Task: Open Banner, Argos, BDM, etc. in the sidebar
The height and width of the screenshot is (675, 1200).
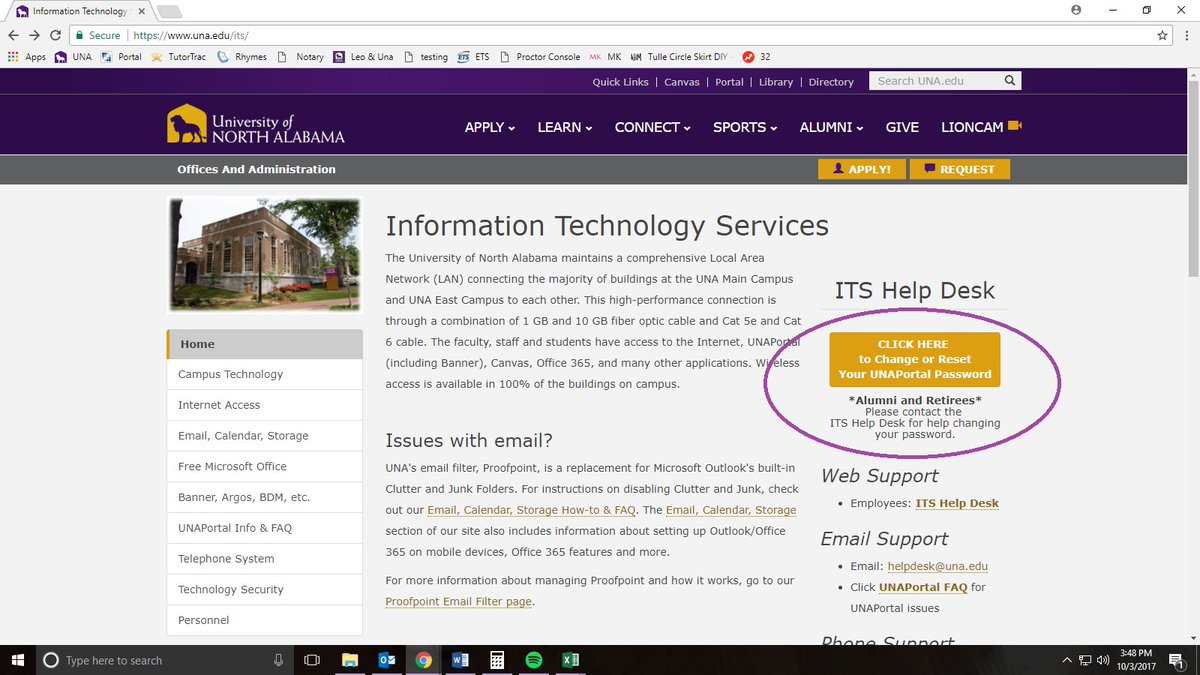Action: coord(264,497)
